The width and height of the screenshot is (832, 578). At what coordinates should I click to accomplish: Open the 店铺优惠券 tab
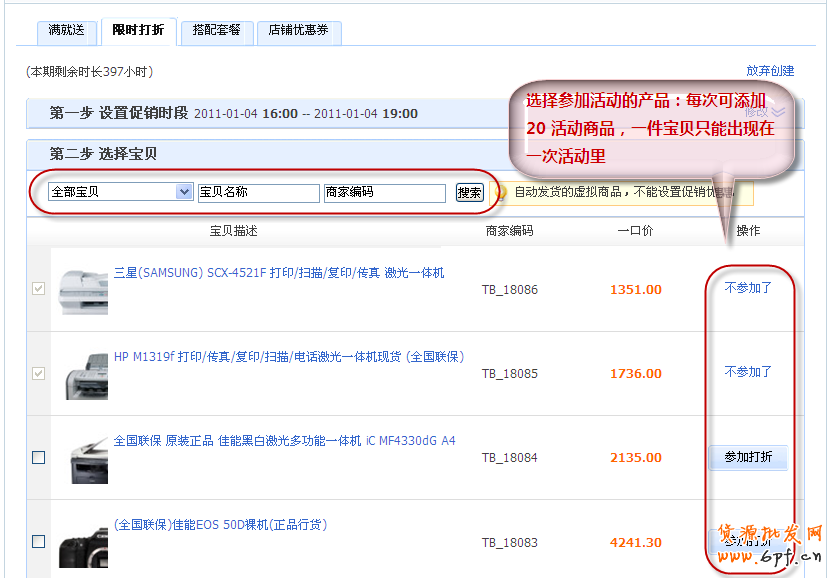coord(298,31)
